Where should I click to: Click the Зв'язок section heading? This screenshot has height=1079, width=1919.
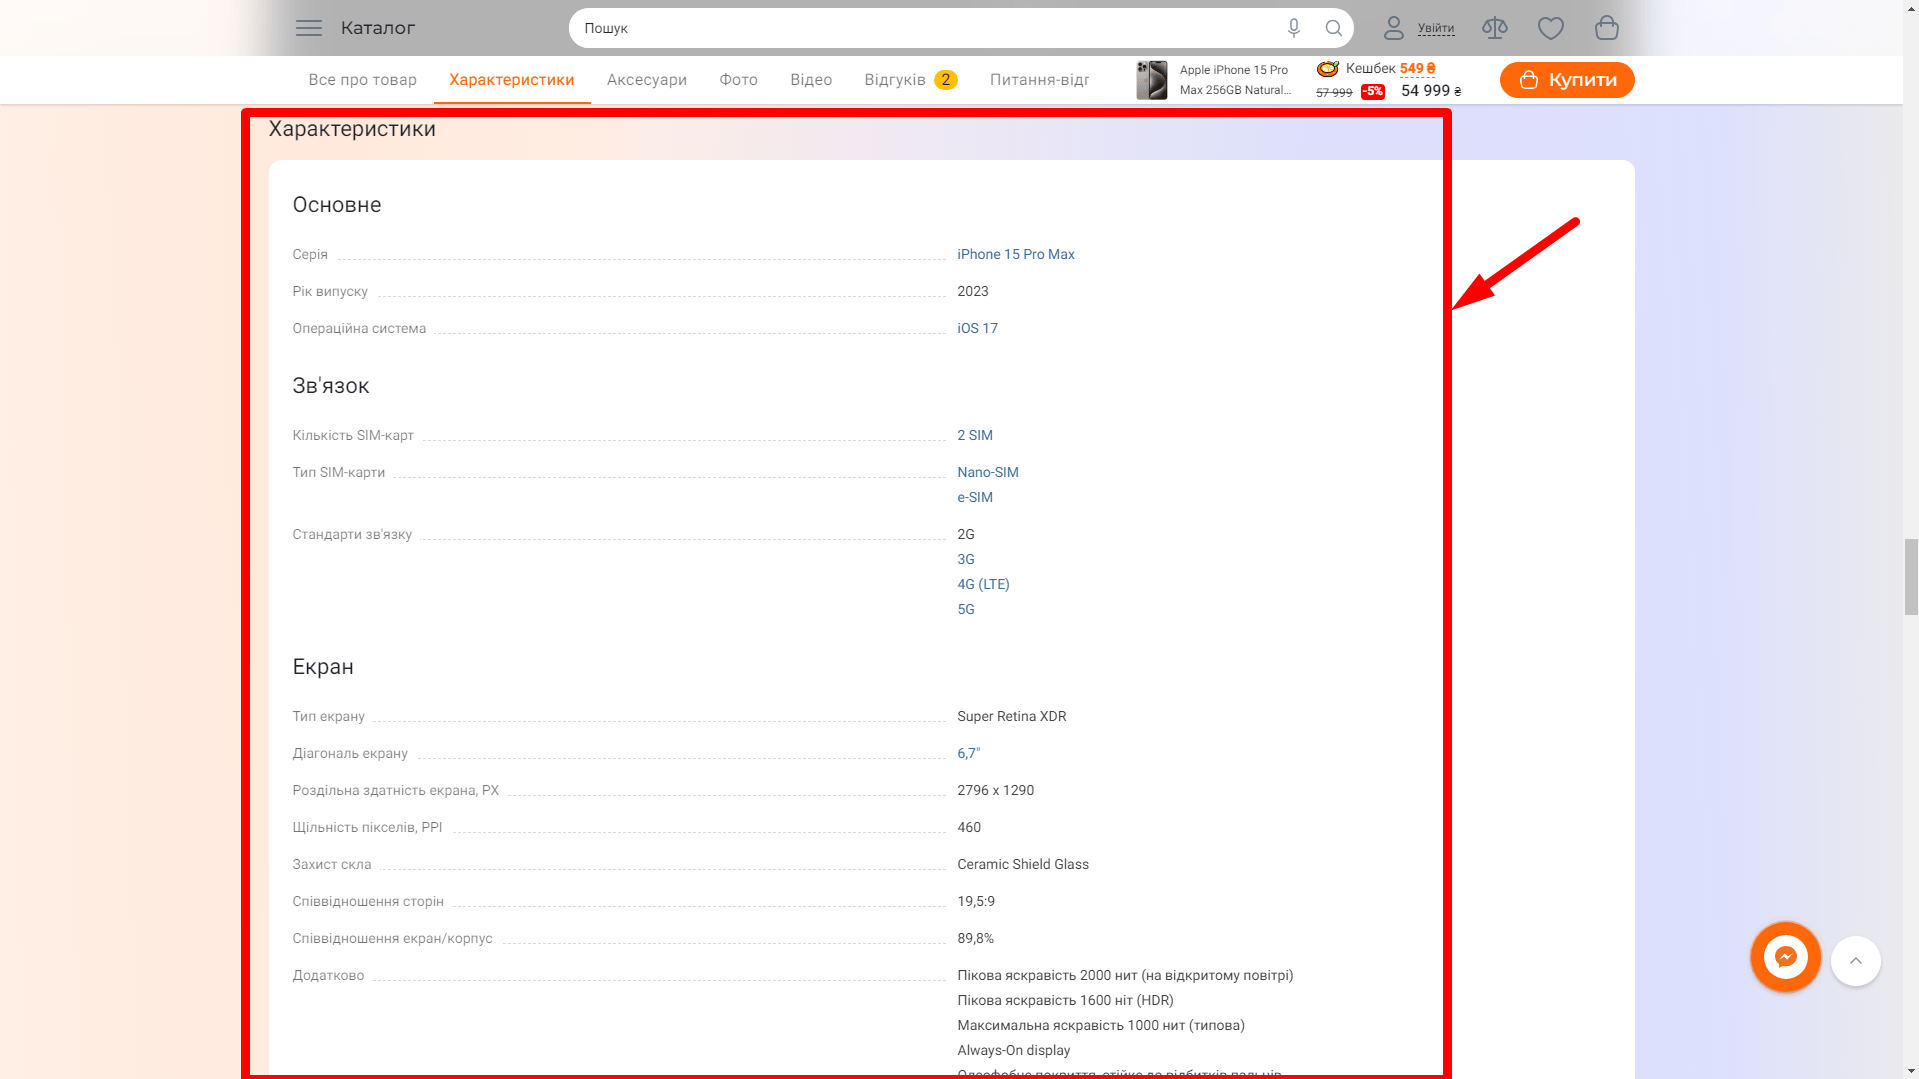(330, 386)
